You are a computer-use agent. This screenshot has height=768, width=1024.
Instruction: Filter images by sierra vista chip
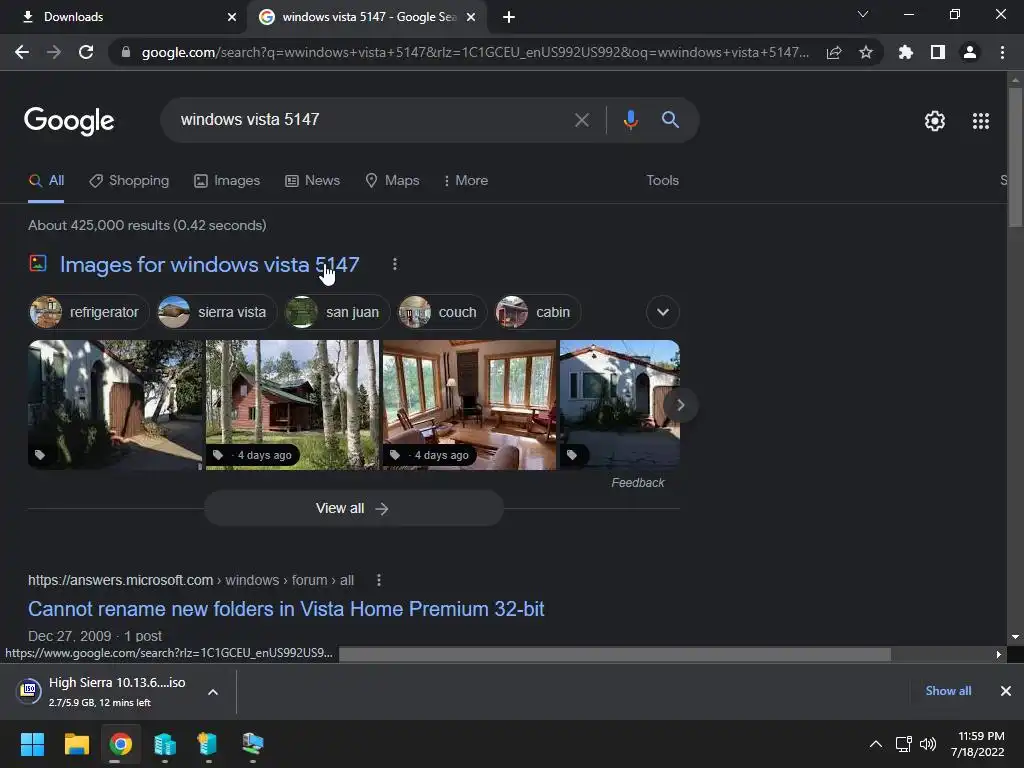(x=217, y=312)
